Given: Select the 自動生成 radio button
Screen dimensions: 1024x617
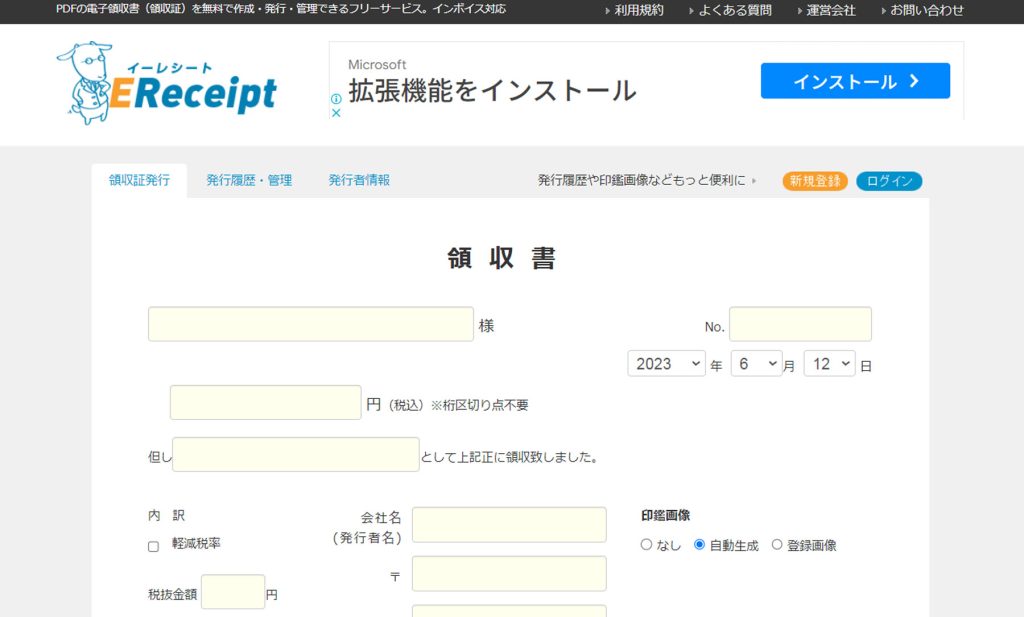Looking at the screenshot, I should pos(699,545).
